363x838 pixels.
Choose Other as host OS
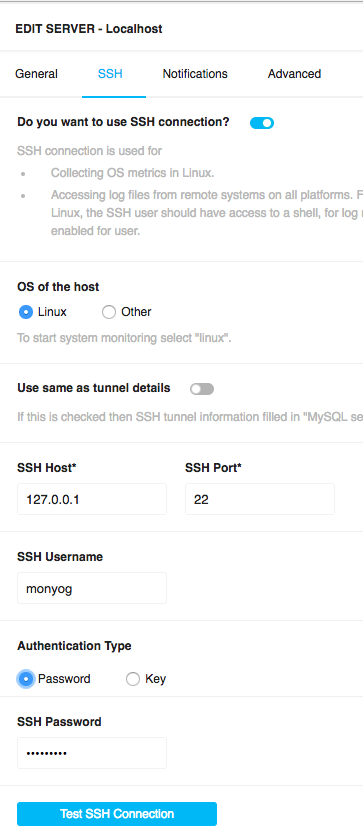click(x=109, y=312)
